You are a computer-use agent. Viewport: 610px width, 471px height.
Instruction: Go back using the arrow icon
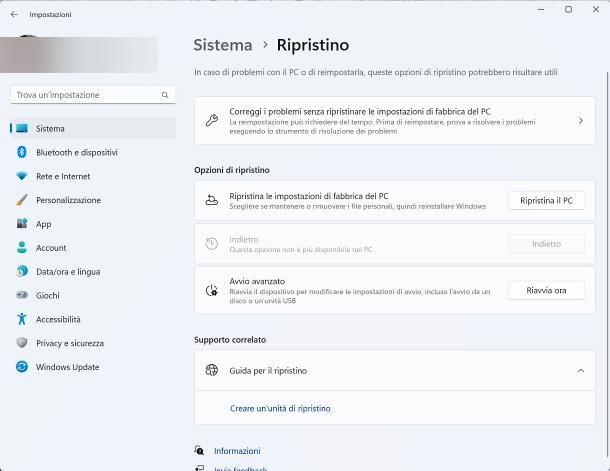[x=14, y=14]
